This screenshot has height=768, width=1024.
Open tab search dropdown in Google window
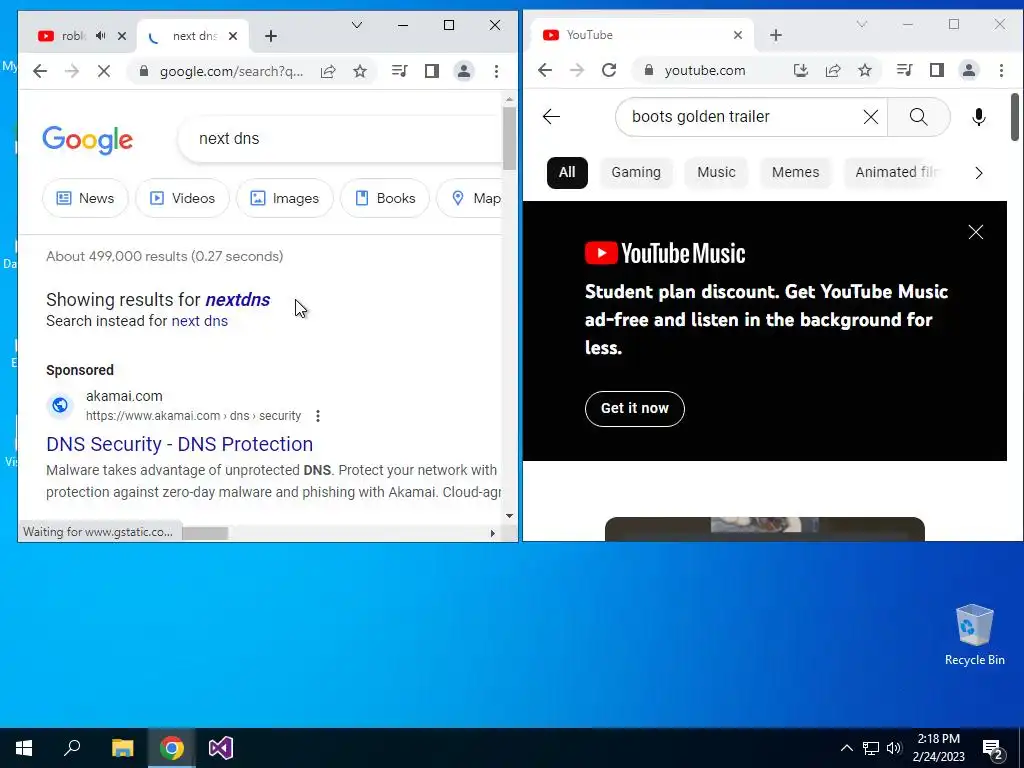pos(357,25)
